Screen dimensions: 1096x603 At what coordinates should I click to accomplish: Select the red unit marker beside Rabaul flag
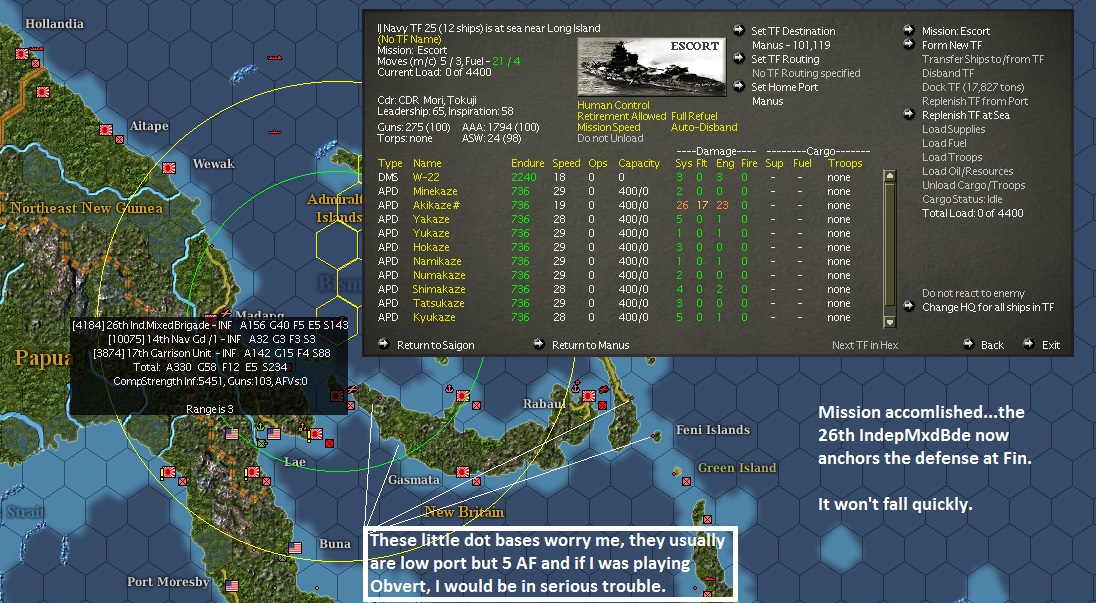tap(602, 405)
